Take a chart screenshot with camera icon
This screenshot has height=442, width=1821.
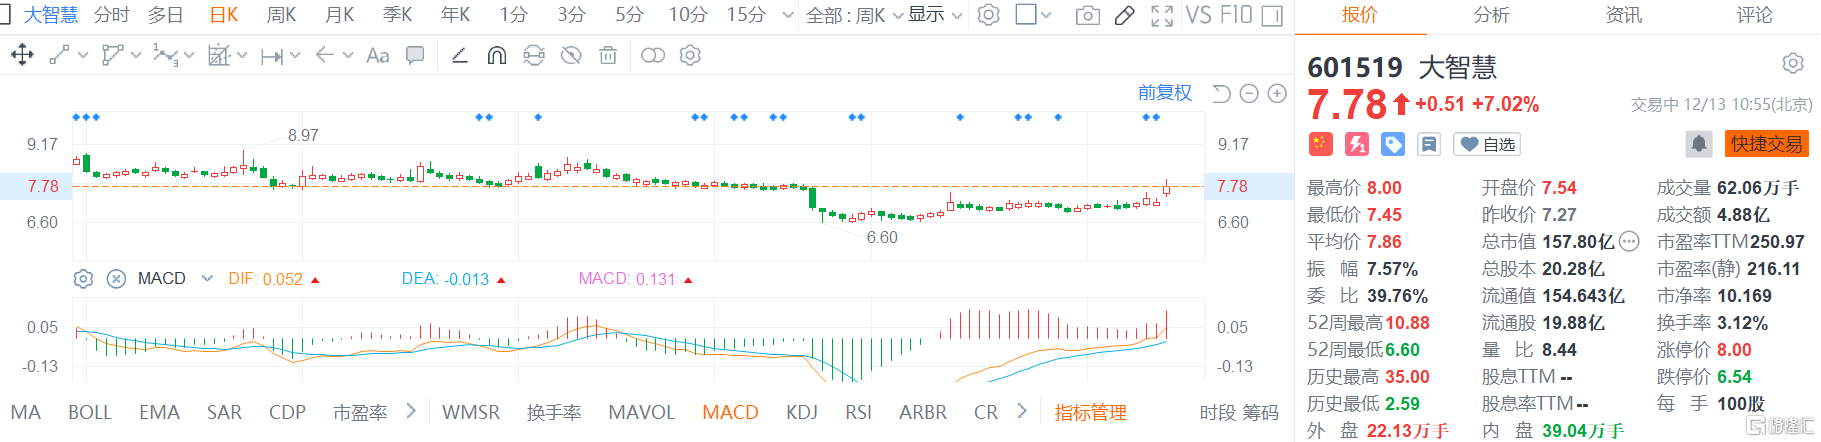1087,16
